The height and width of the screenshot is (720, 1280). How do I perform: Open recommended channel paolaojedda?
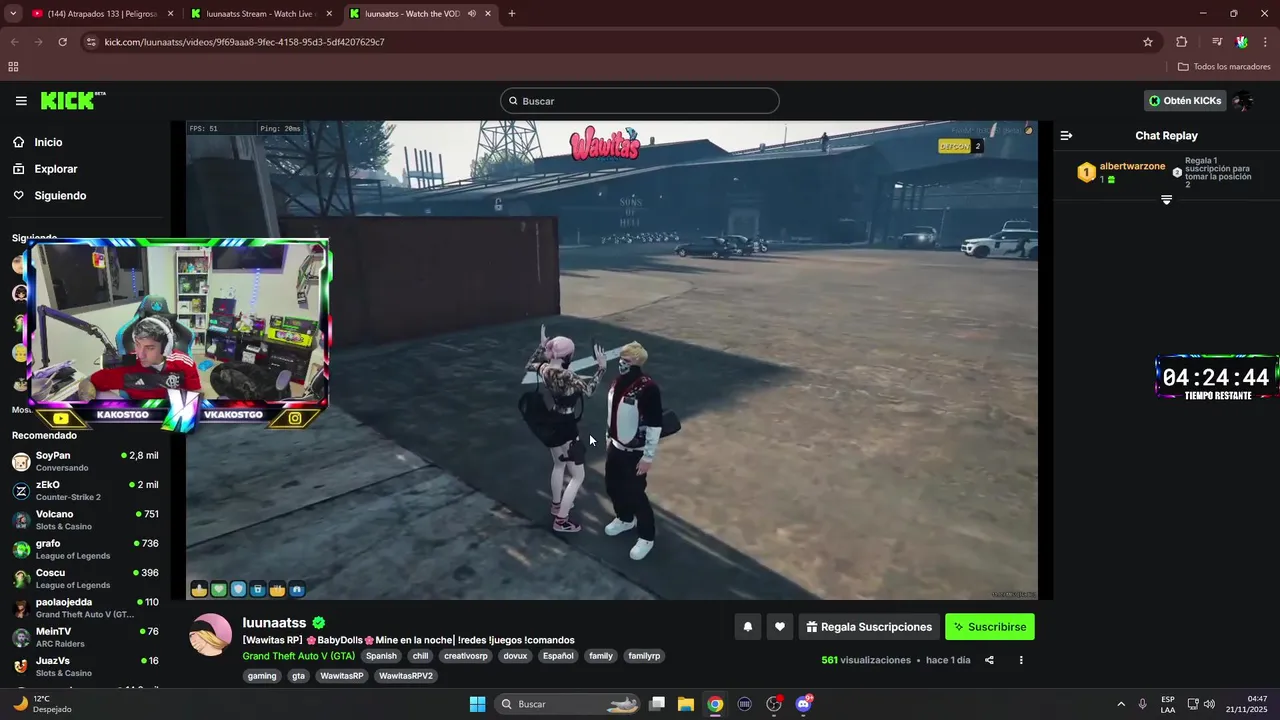85,608
